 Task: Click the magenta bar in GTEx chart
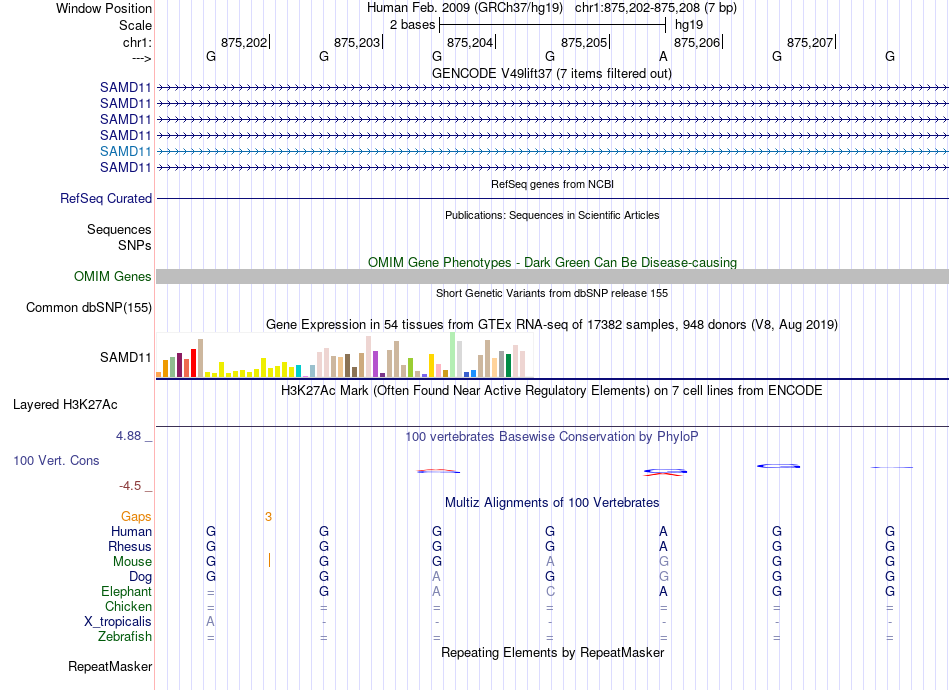point(376,364)
